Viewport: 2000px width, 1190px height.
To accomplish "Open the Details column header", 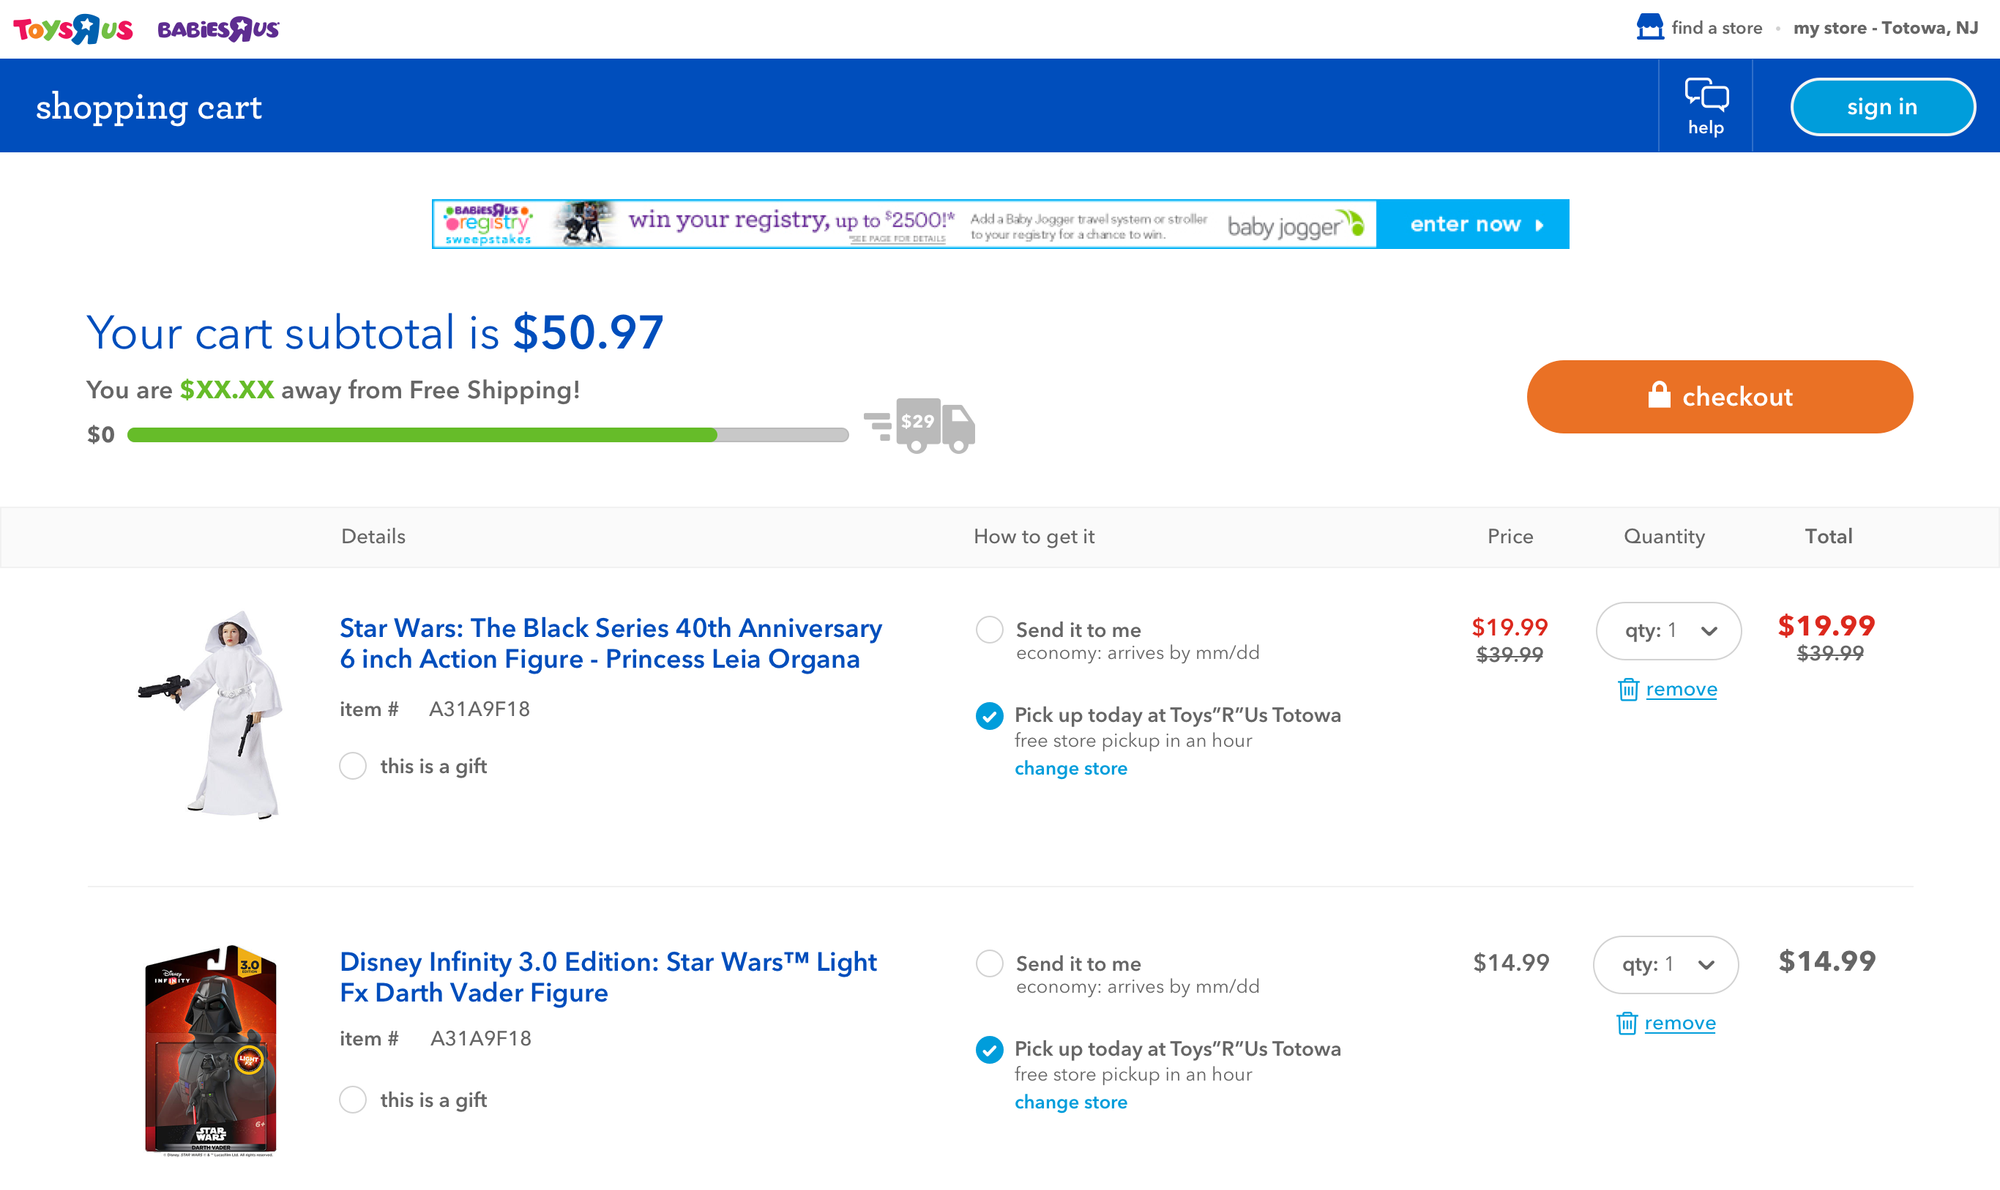I will coord(373,536).
